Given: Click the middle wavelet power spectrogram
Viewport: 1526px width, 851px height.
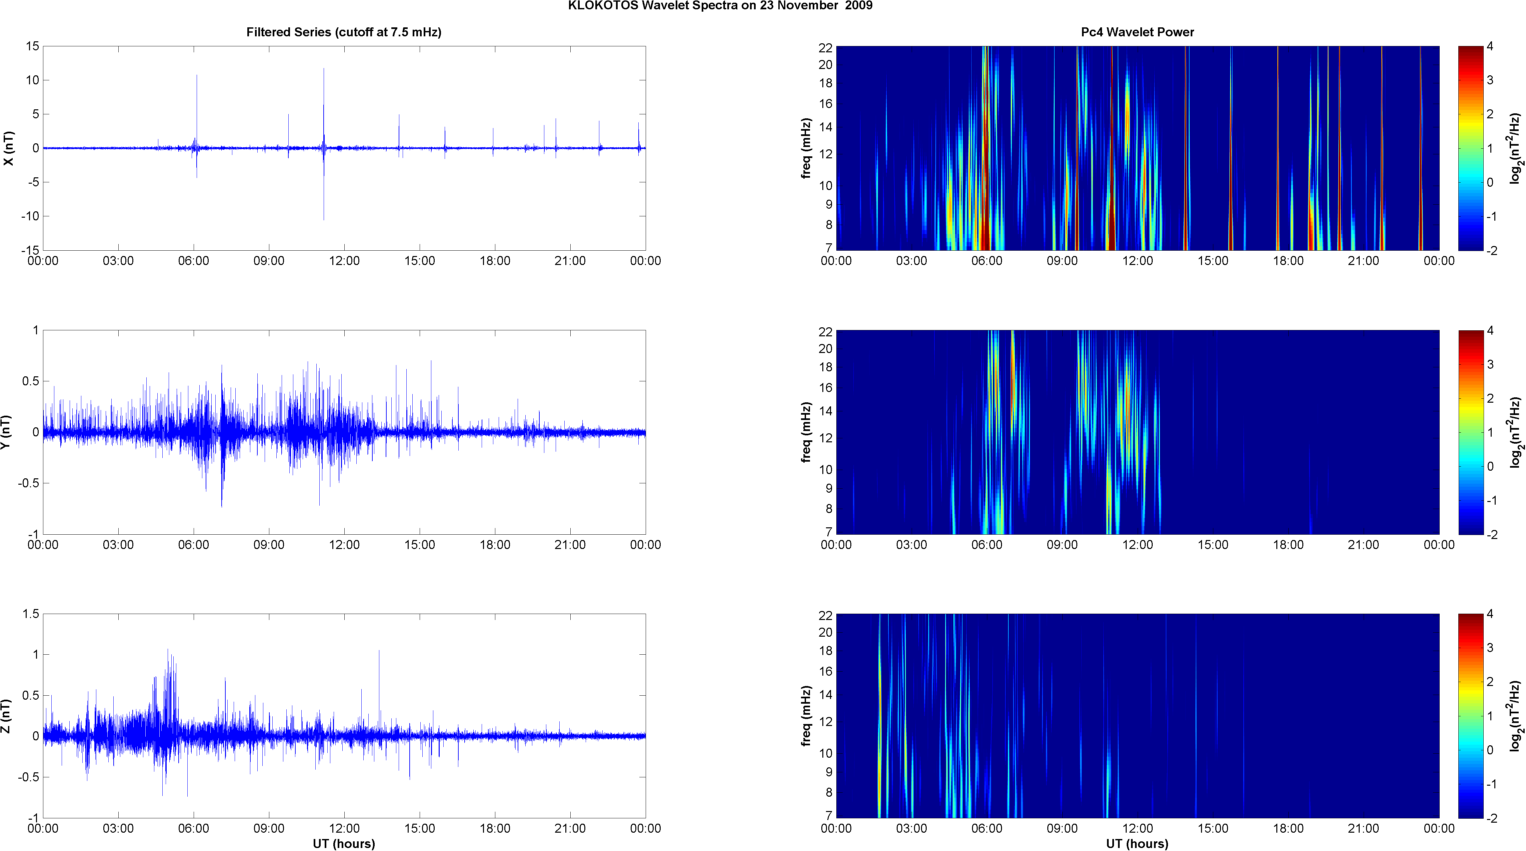Looking at the screenshot, I should [x=1137, y=432].
